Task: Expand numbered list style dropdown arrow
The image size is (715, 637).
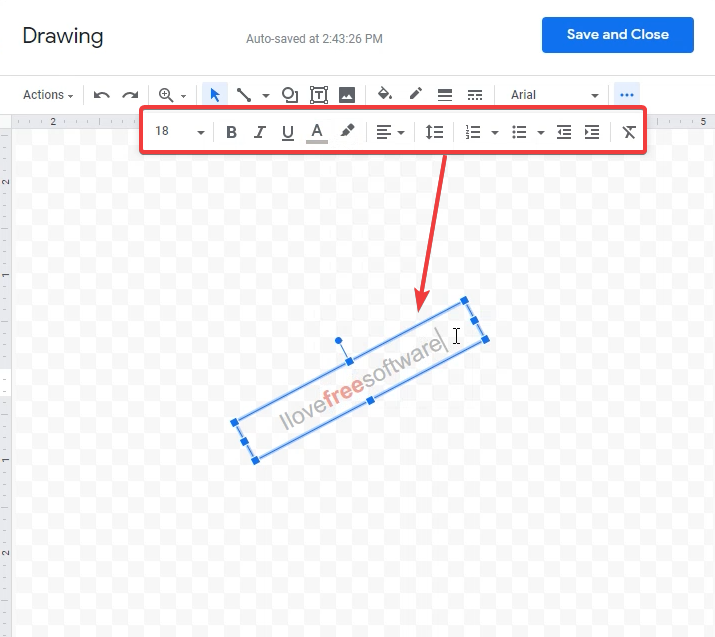Action: (495, 133)
